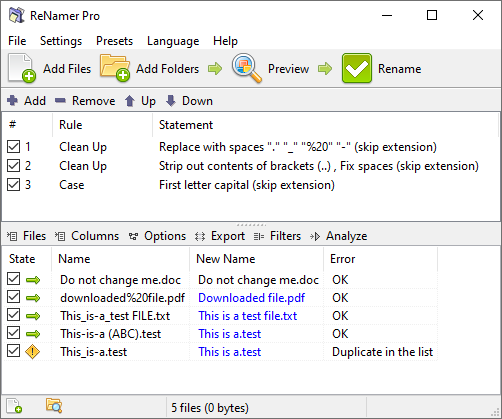Click the Files menu list icon

12,236
